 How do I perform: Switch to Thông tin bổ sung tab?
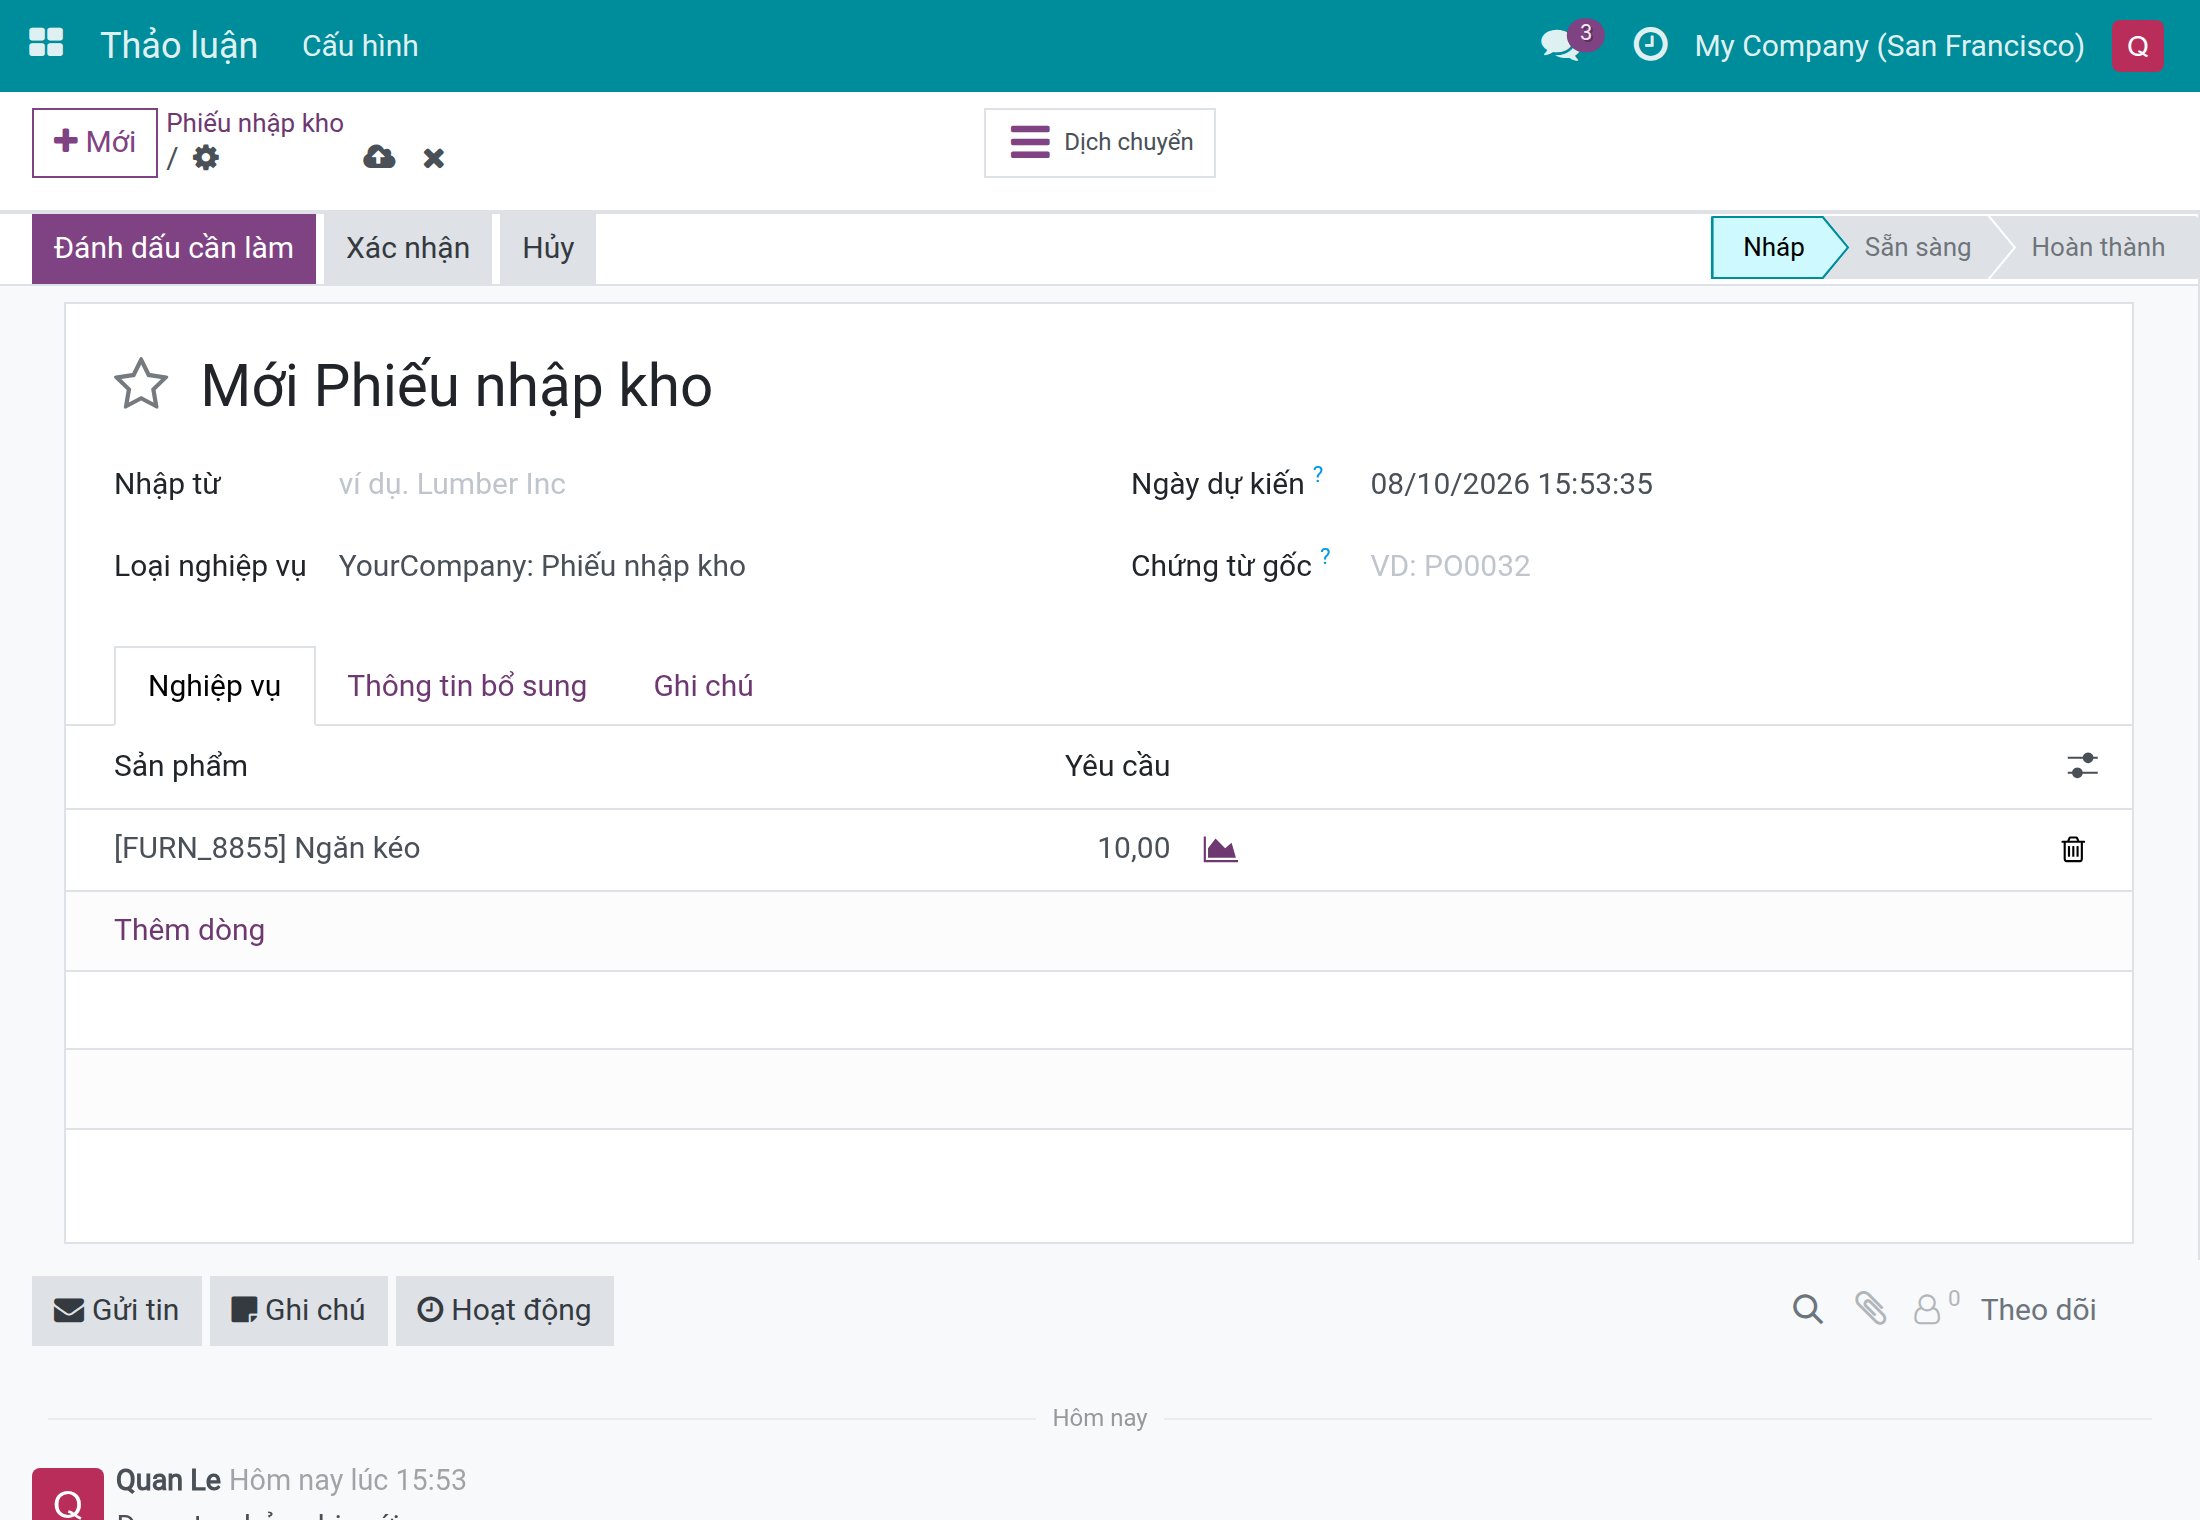467,686
